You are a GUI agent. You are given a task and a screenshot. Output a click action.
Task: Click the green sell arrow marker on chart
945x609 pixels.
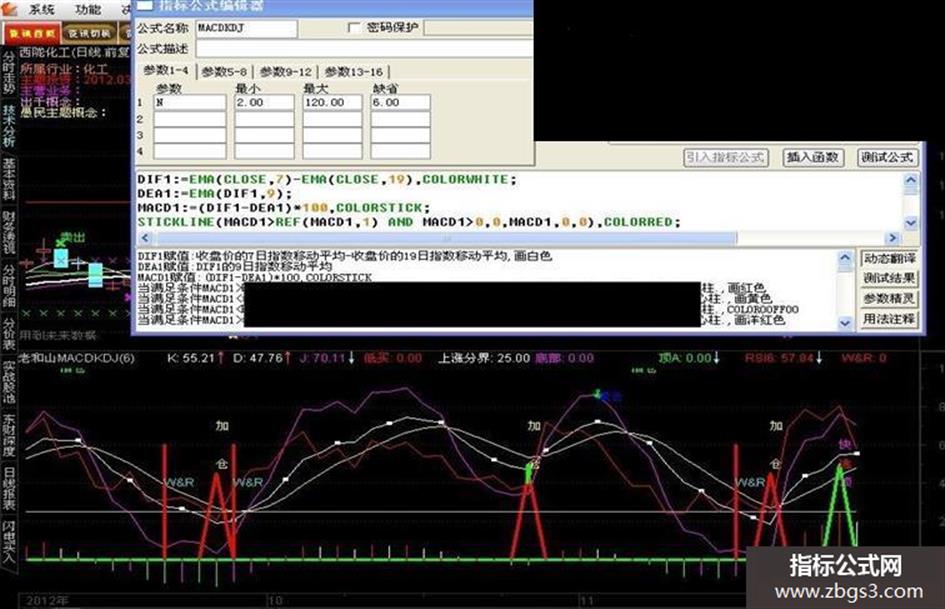(599, 394)
